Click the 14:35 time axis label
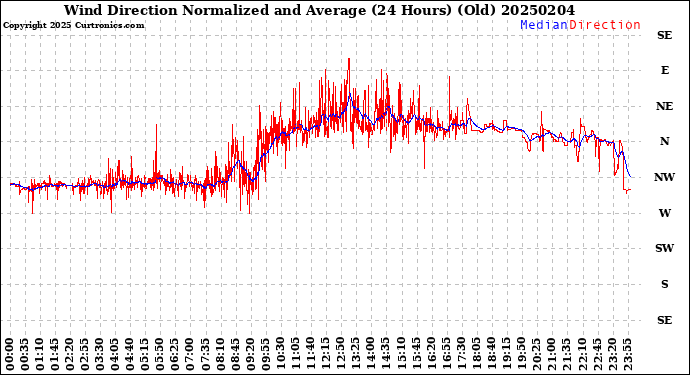This screenshot has height=375, width=690. (x=385, y=355)
